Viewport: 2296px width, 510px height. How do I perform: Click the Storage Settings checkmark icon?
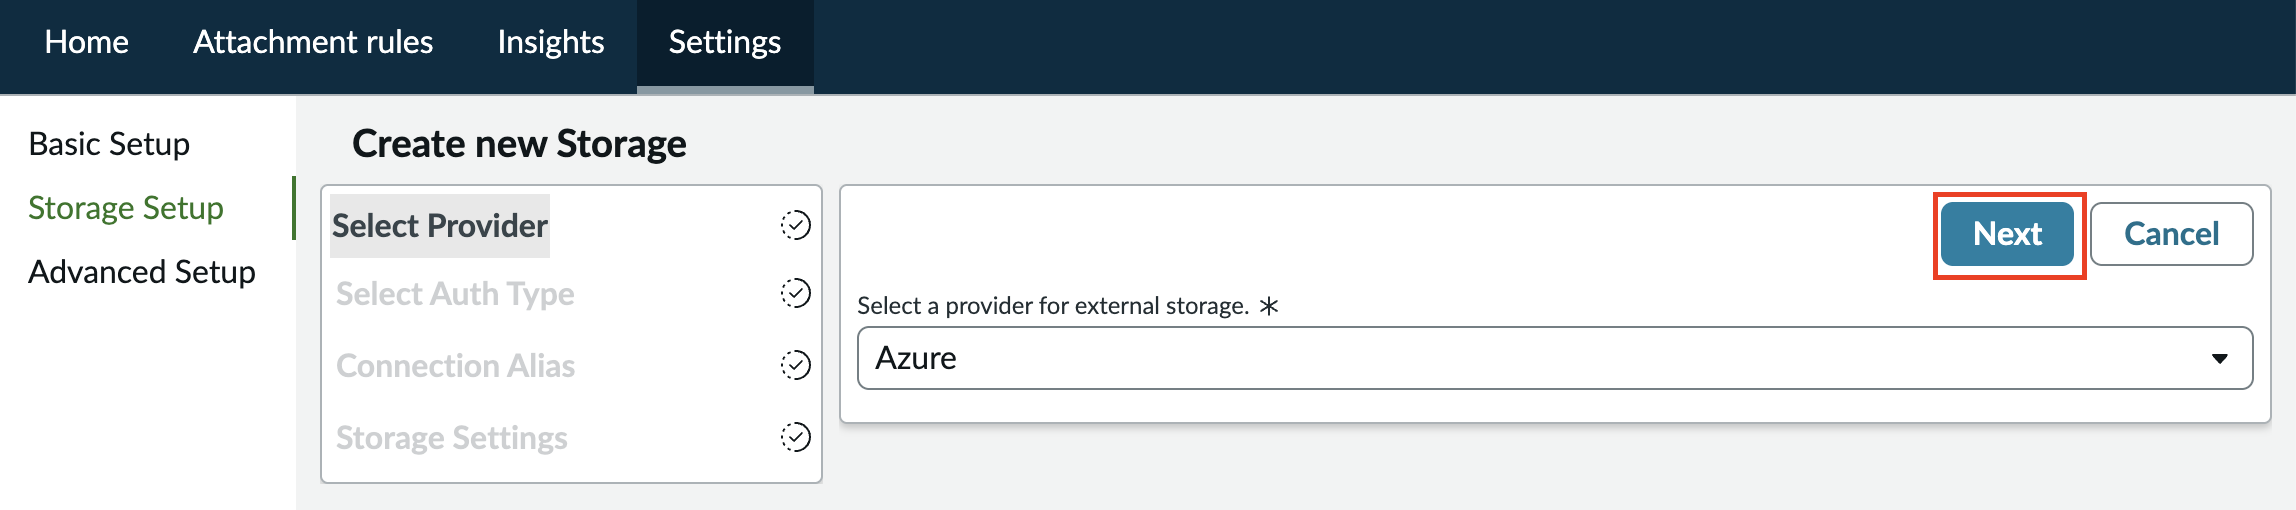point(796,437)
